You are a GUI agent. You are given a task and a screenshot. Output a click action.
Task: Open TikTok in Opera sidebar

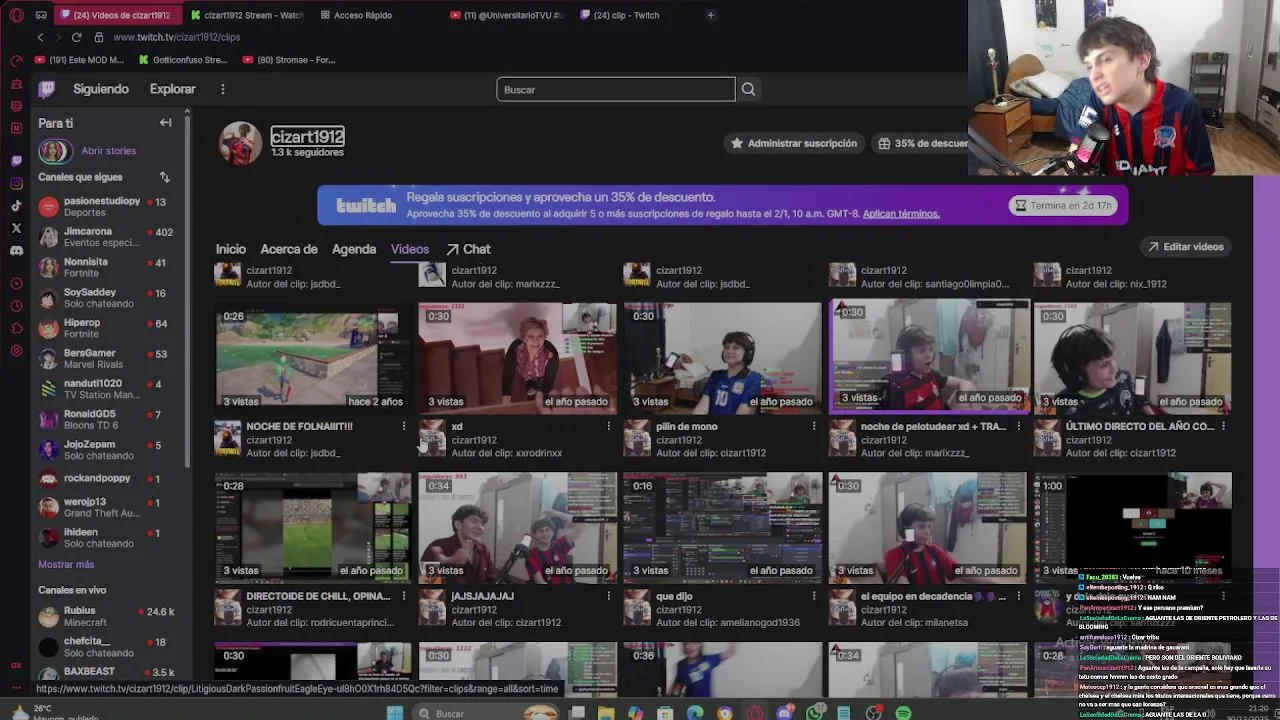(x=16, y=206)
